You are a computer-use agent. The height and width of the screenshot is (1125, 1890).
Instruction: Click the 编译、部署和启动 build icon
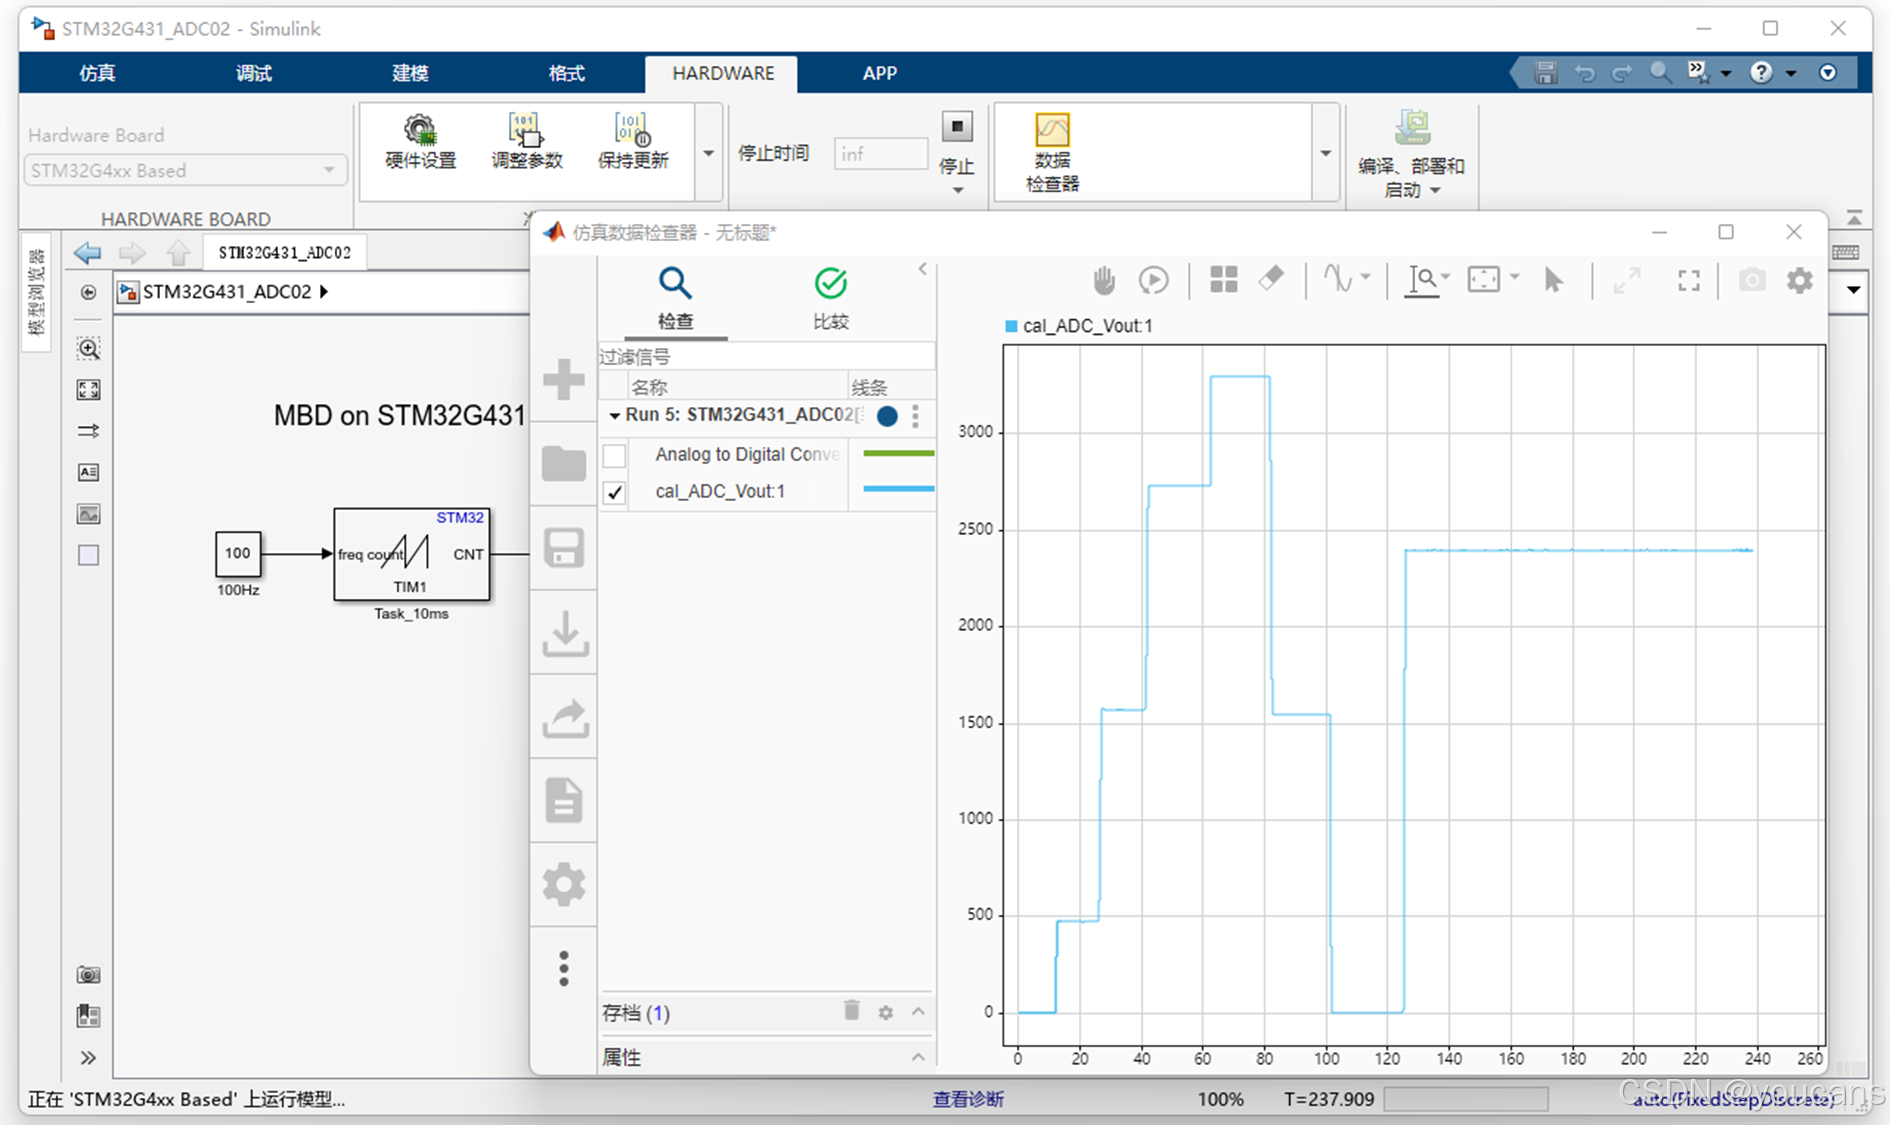1412,152
